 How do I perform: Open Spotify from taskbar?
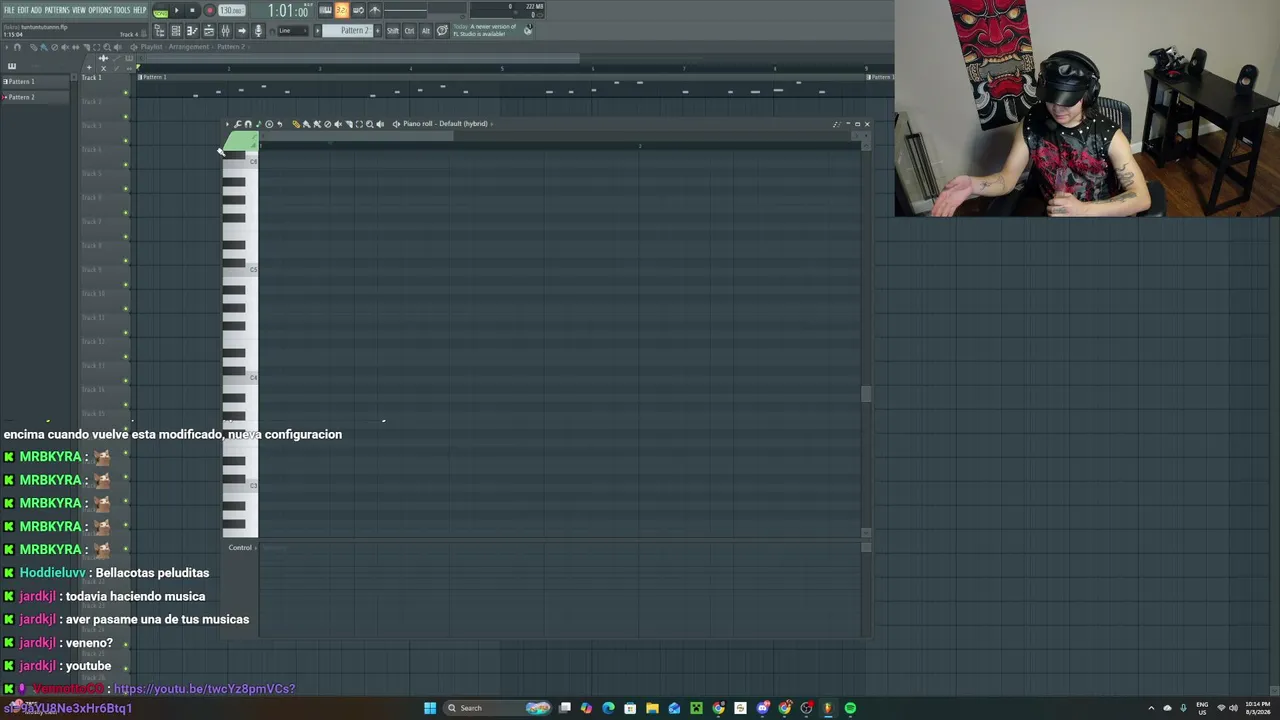[850, 708]
